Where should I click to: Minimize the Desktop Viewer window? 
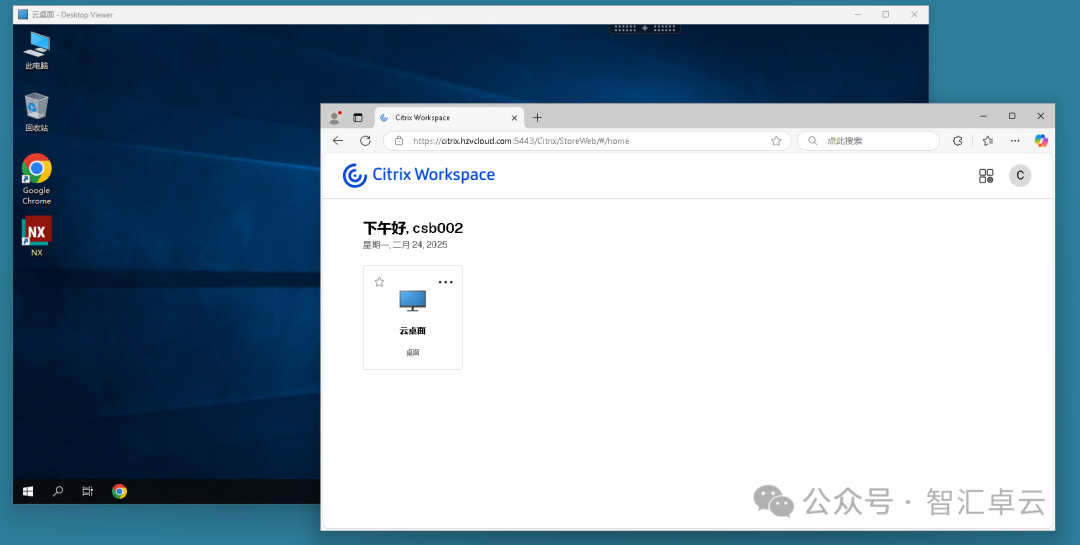tap(858, 14)
